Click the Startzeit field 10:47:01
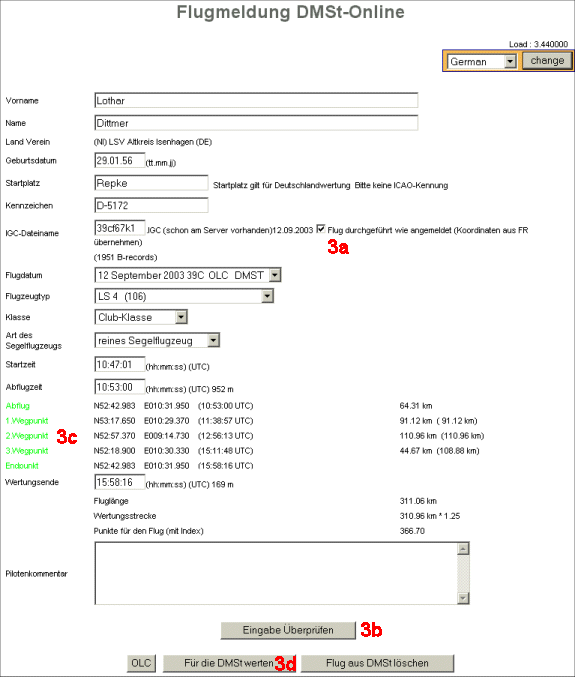The width and height of the screenshot is (575, 677). click(x=120, y=364)
